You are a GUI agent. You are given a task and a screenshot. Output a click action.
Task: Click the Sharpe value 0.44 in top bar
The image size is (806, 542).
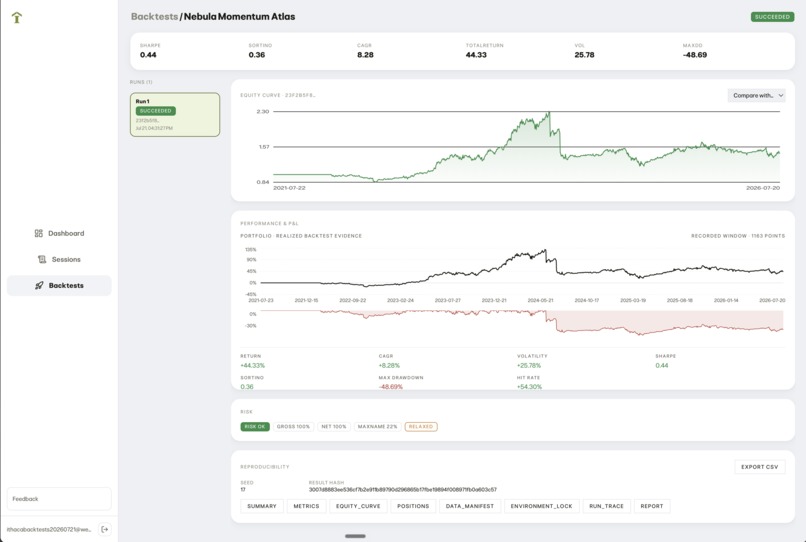coord(148,55)
